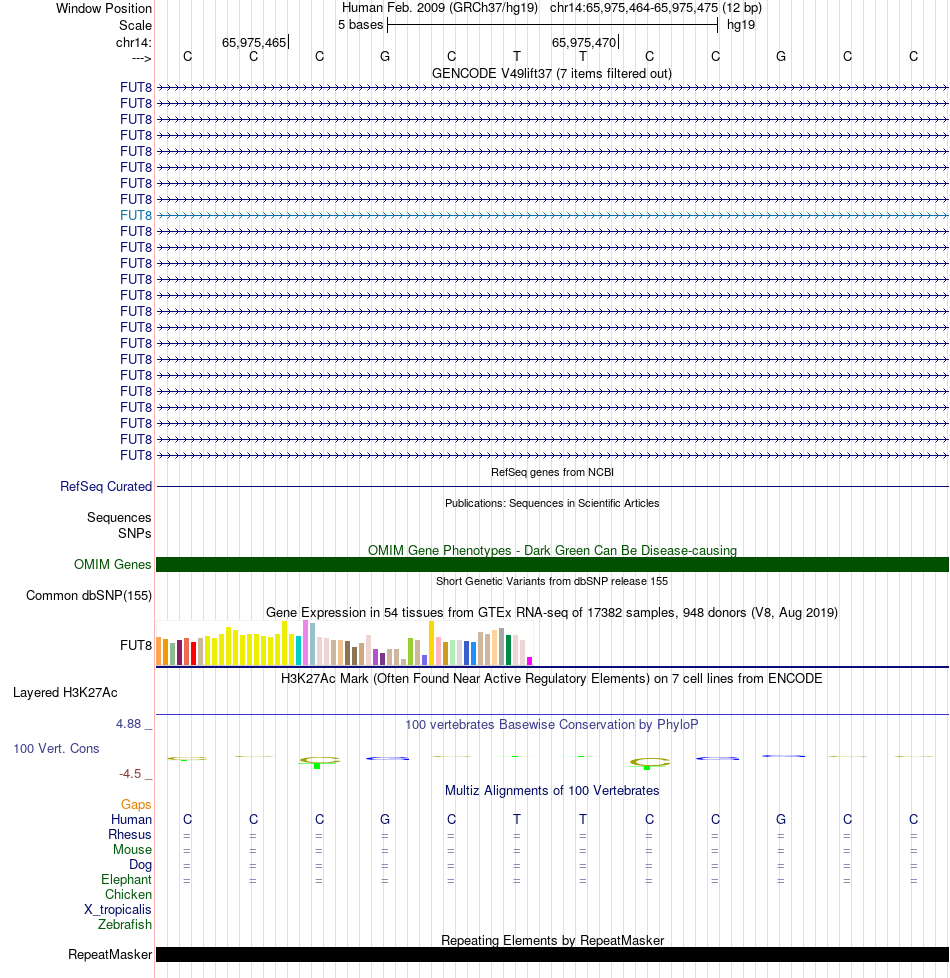Select the Dog alignment row label
This screenshot has height=978, width=950.
tap(140, 864)
